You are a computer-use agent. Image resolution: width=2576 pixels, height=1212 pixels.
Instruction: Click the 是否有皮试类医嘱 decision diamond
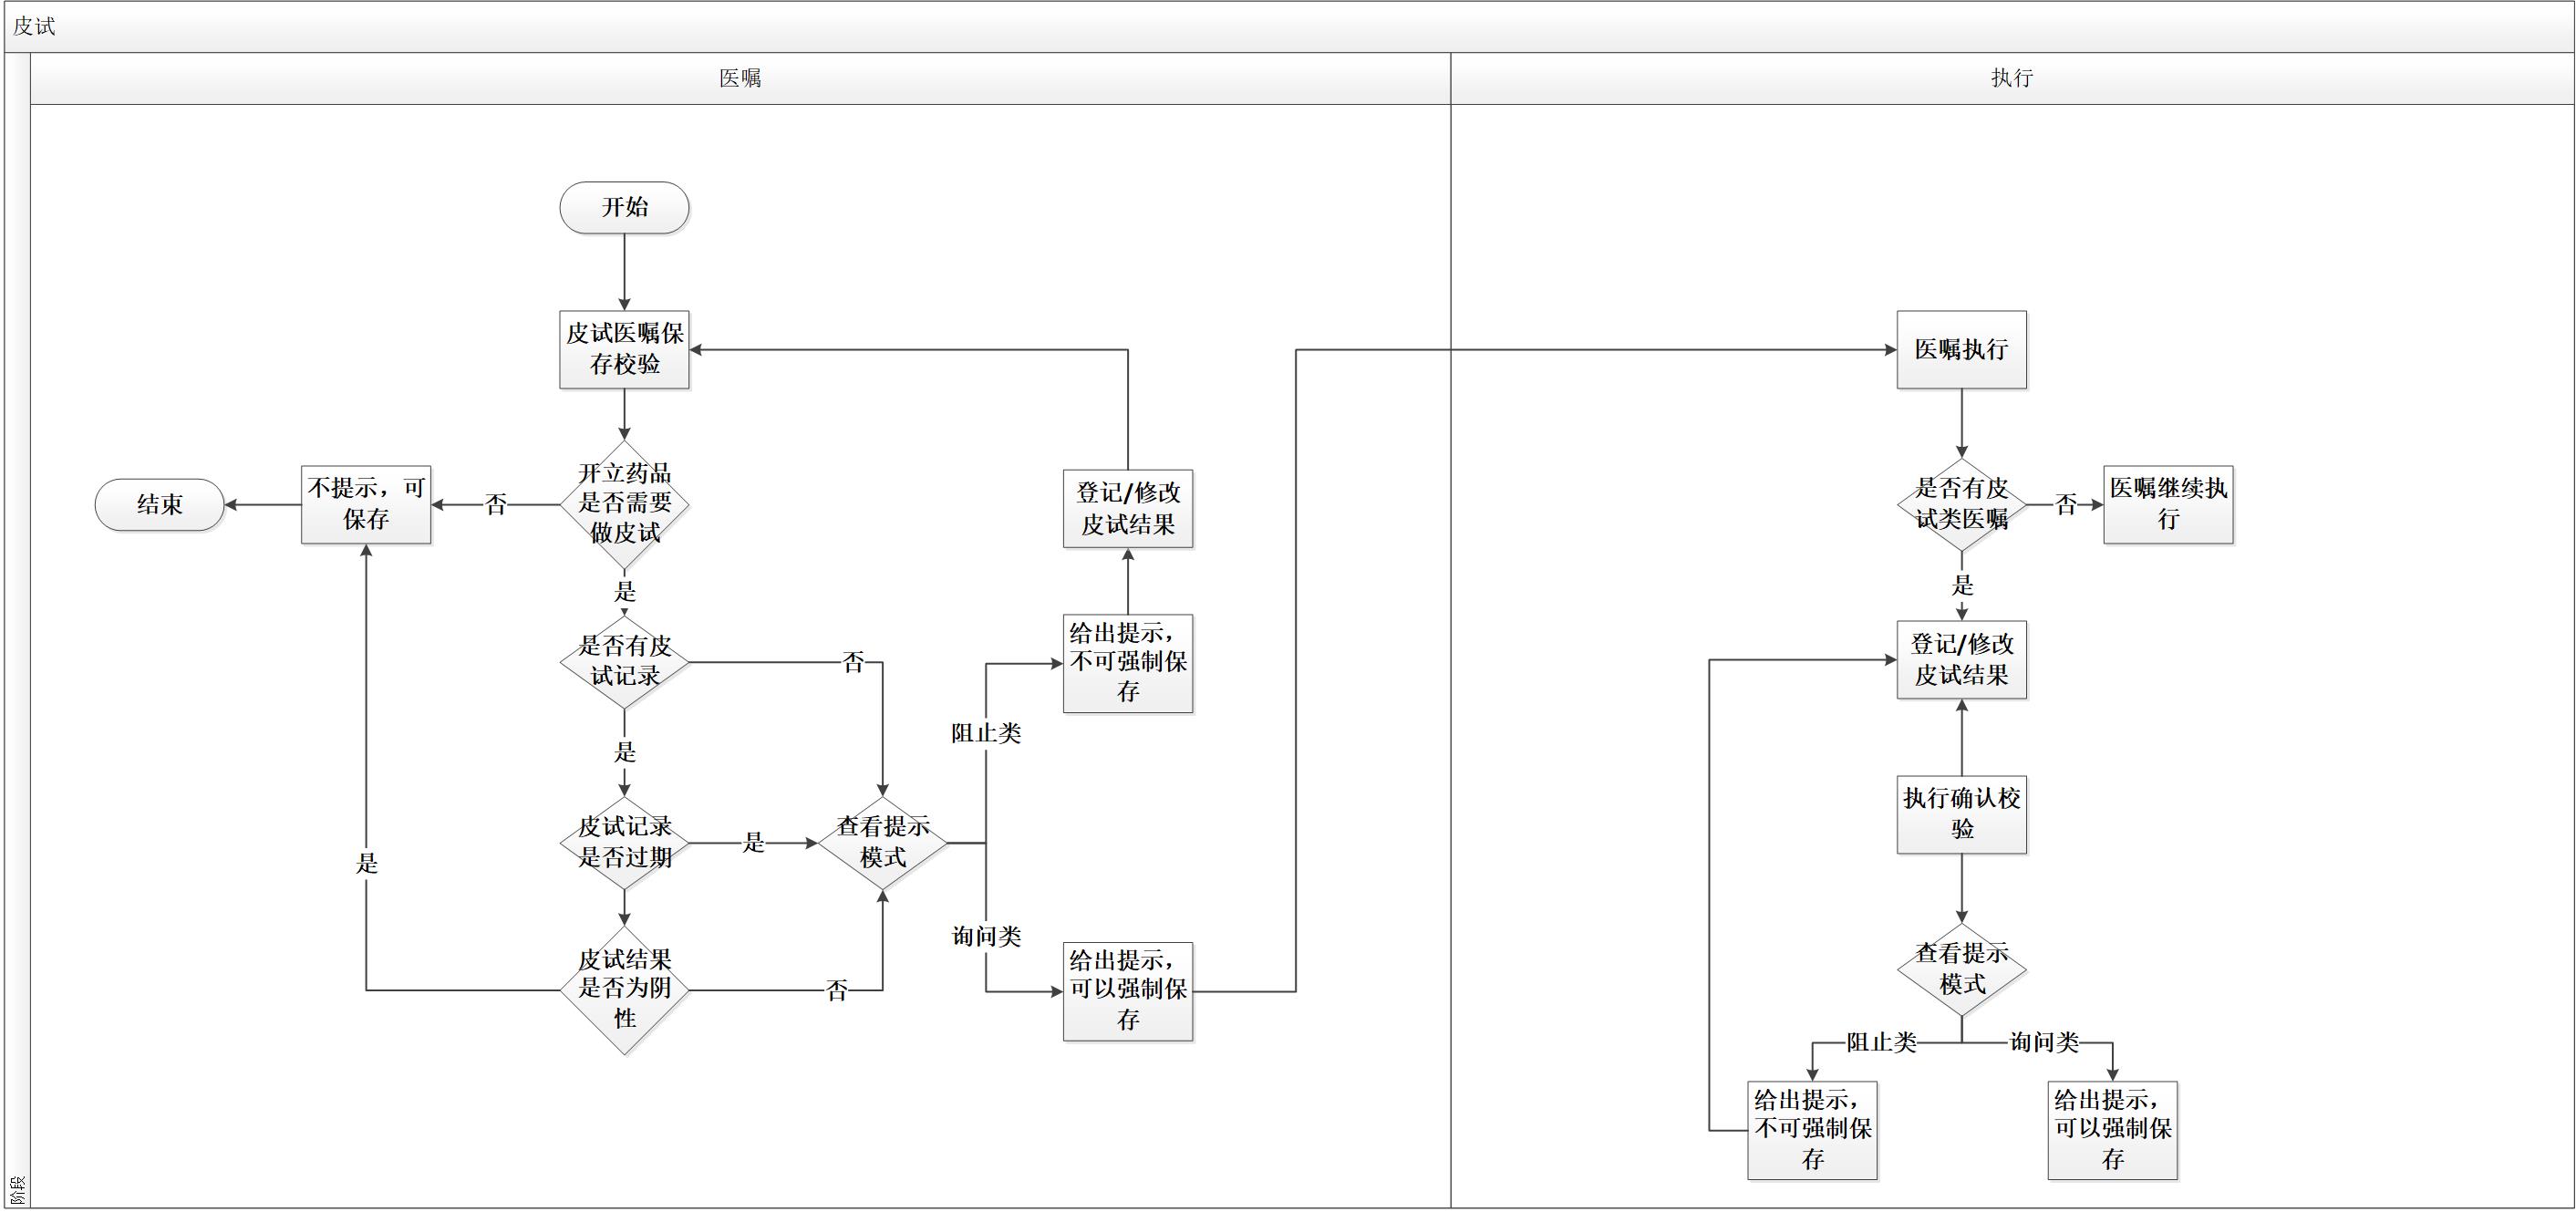(x=1962, y=504)
